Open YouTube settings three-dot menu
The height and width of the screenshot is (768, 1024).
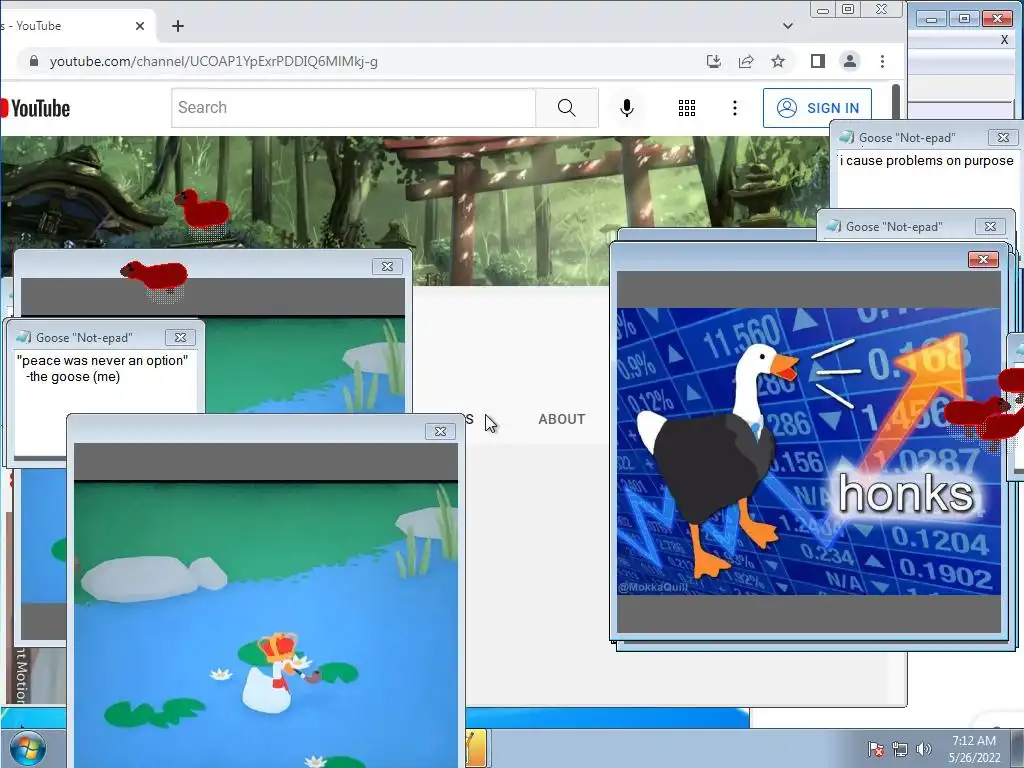click(735, 108)
